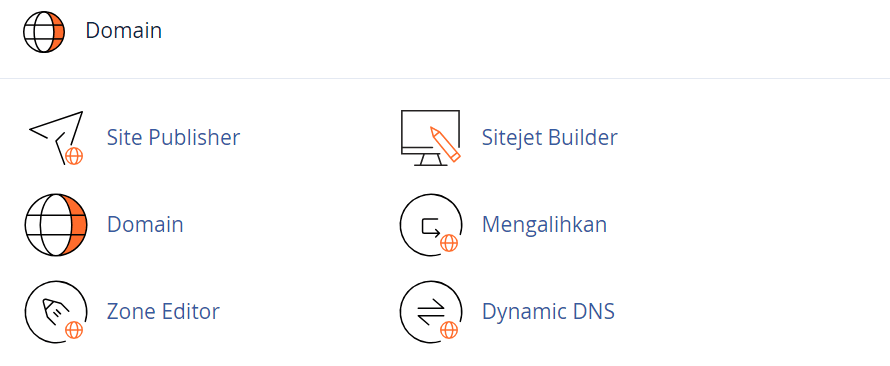890x366 pixels.
Task: Click the orange globe badge on Mengalihkan
Action: click(448, 243)
